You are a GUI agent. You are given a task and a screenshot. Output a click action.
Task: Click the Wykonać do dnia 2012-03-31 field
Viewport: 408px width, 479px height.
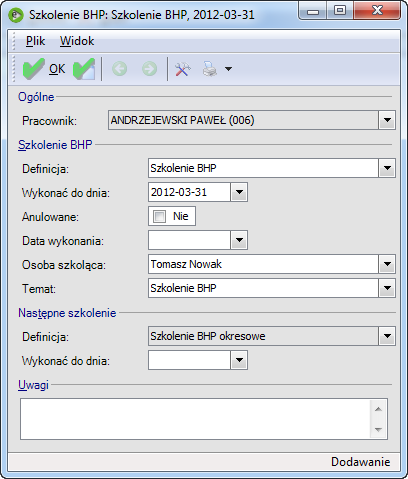[189, 192]
